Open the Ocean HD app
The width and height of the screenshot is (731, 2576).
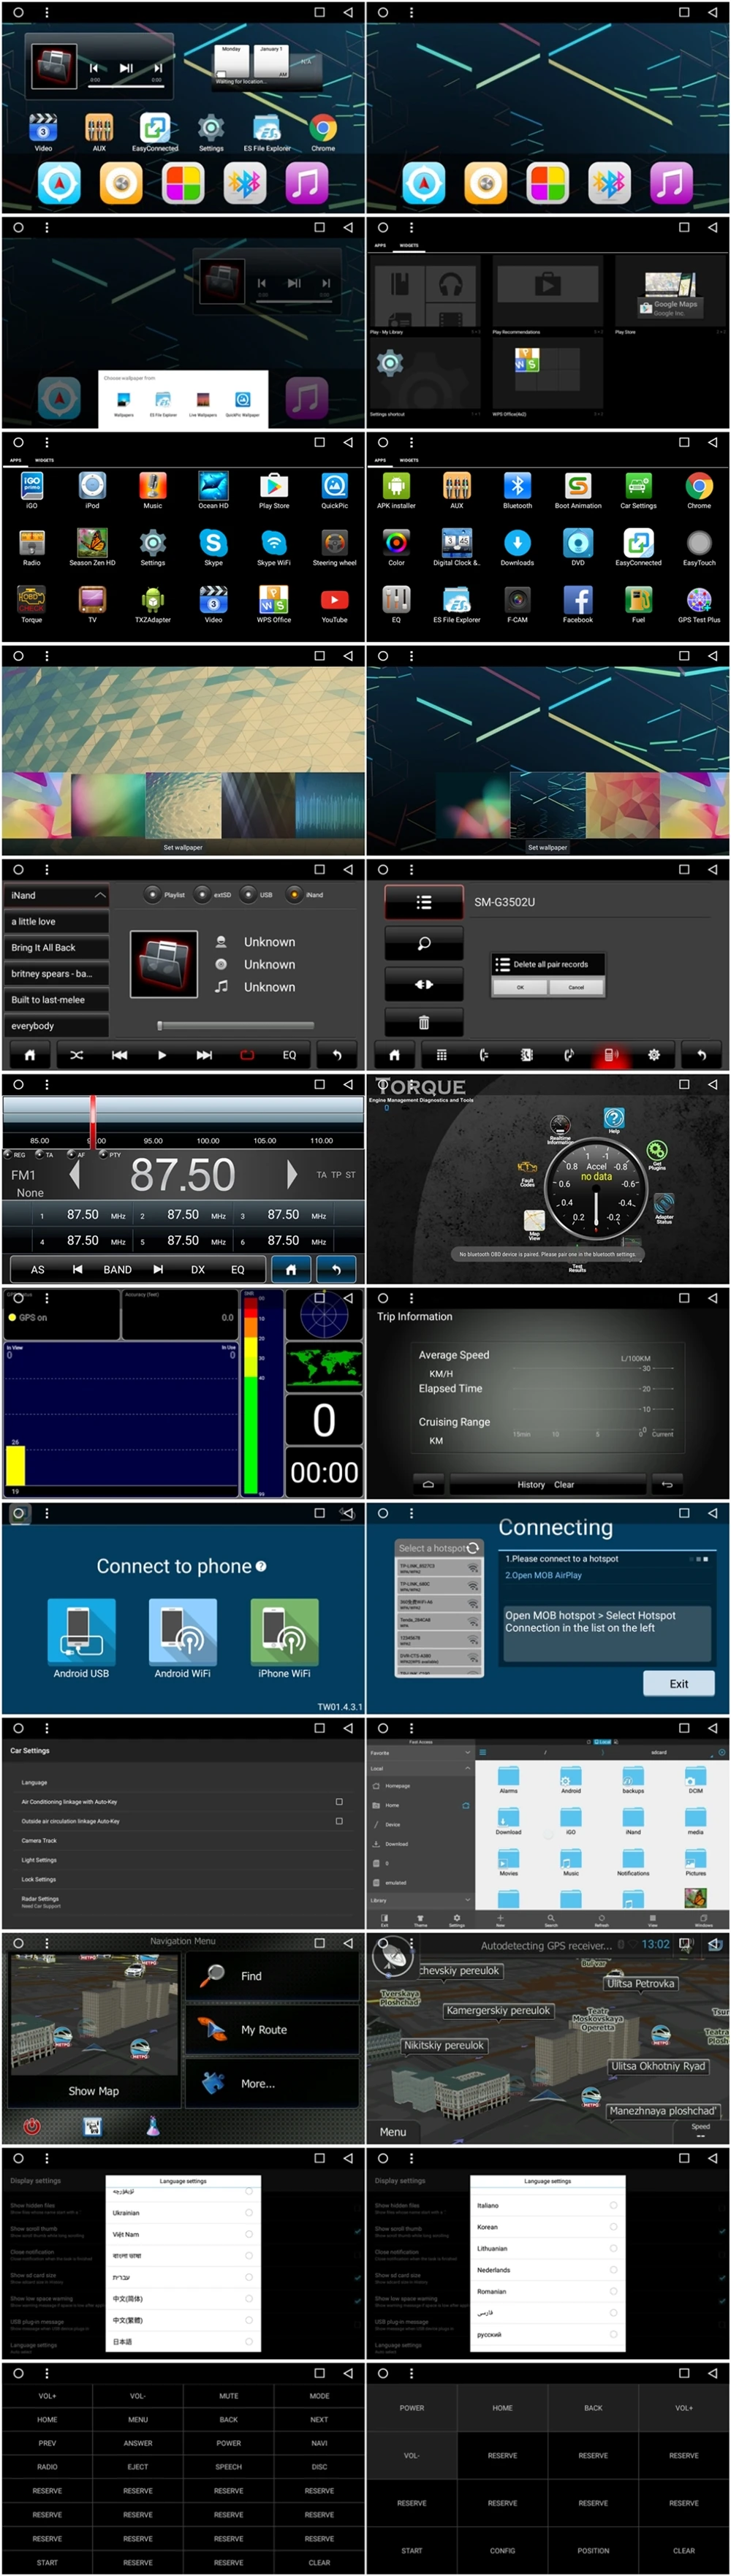(x=213, y=486)
